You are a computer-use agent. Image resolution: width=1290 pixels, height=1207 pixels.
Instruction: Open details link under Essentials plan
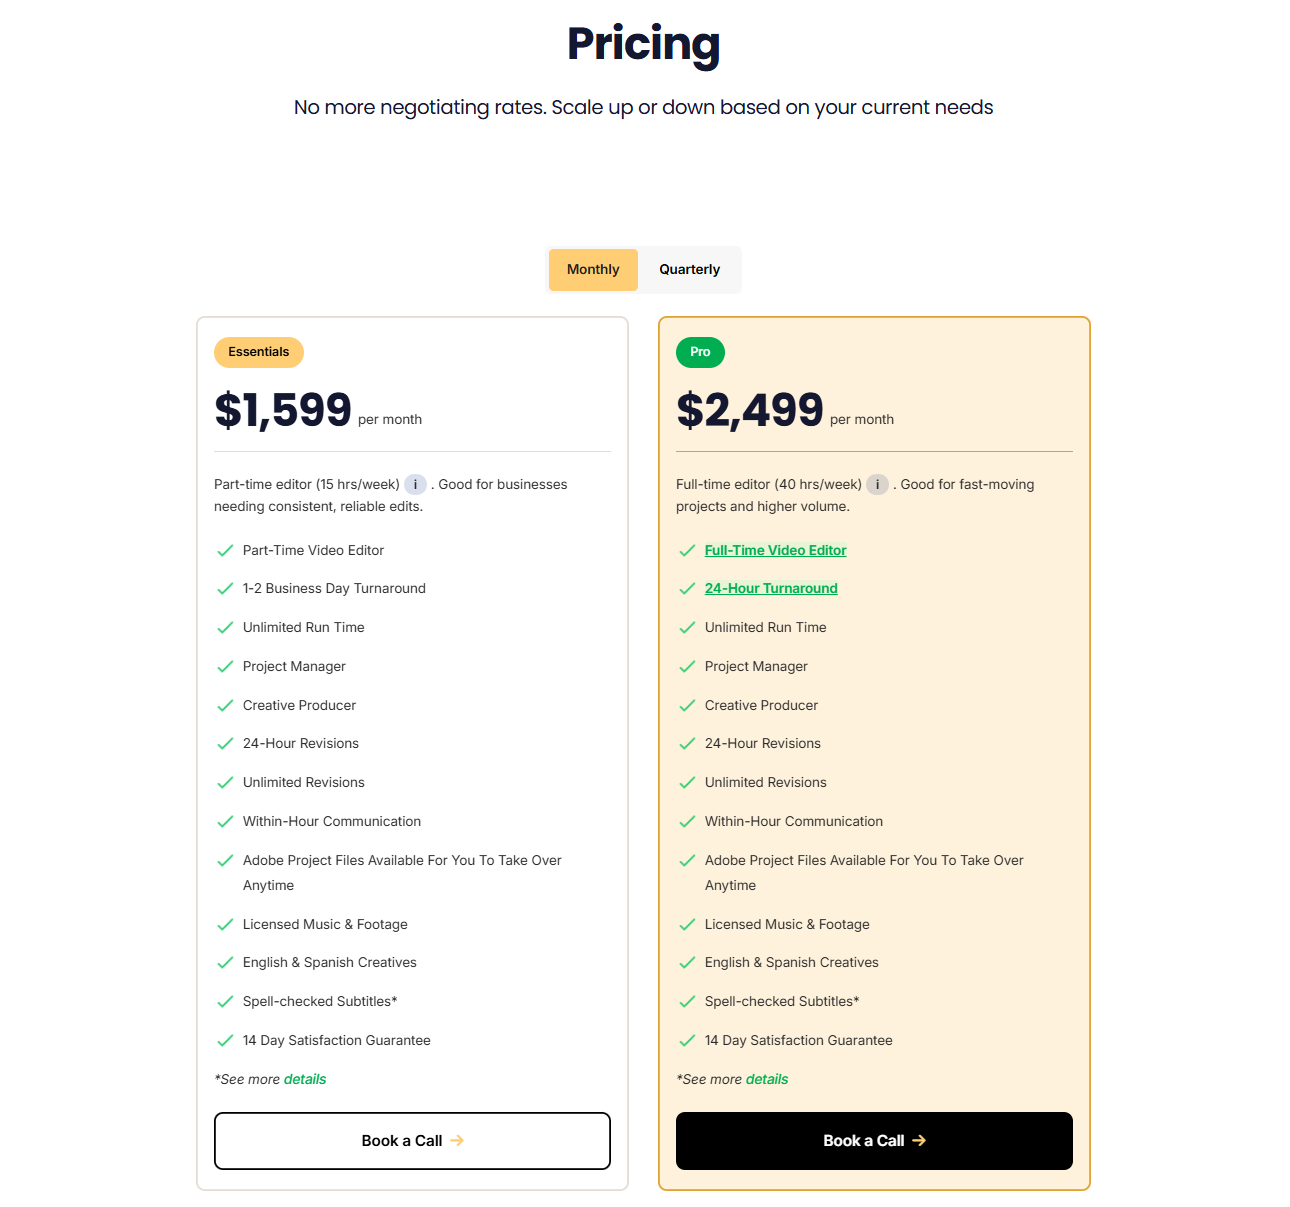(305, 1080)
